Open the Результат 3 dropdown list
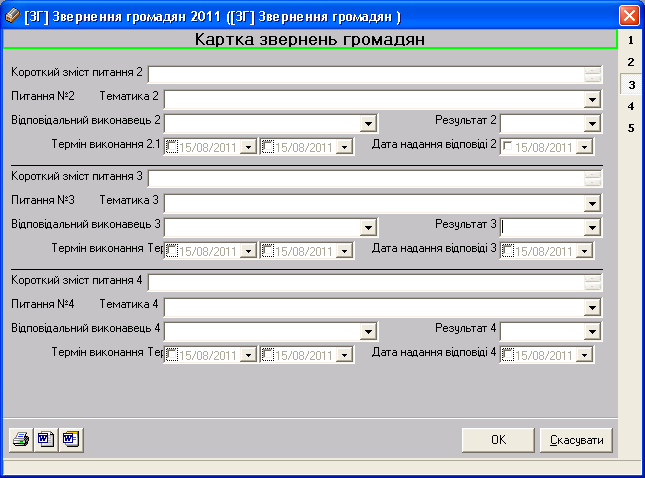This screenshot has height=478, width=645. pos(592,227)
